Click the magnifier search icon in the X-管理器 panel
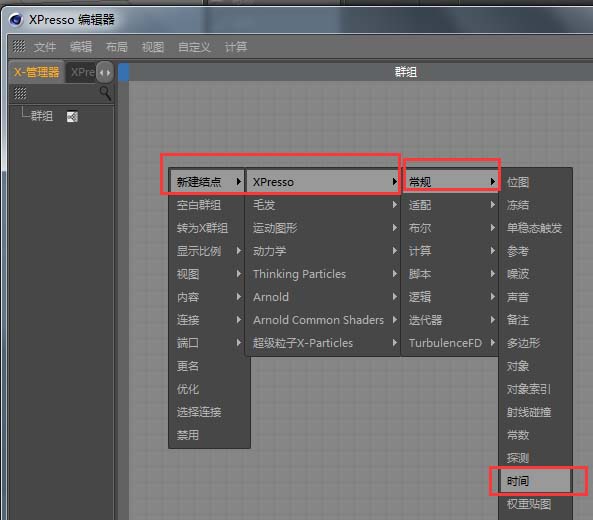The image size is (593, 520). (x=105, y=93)
